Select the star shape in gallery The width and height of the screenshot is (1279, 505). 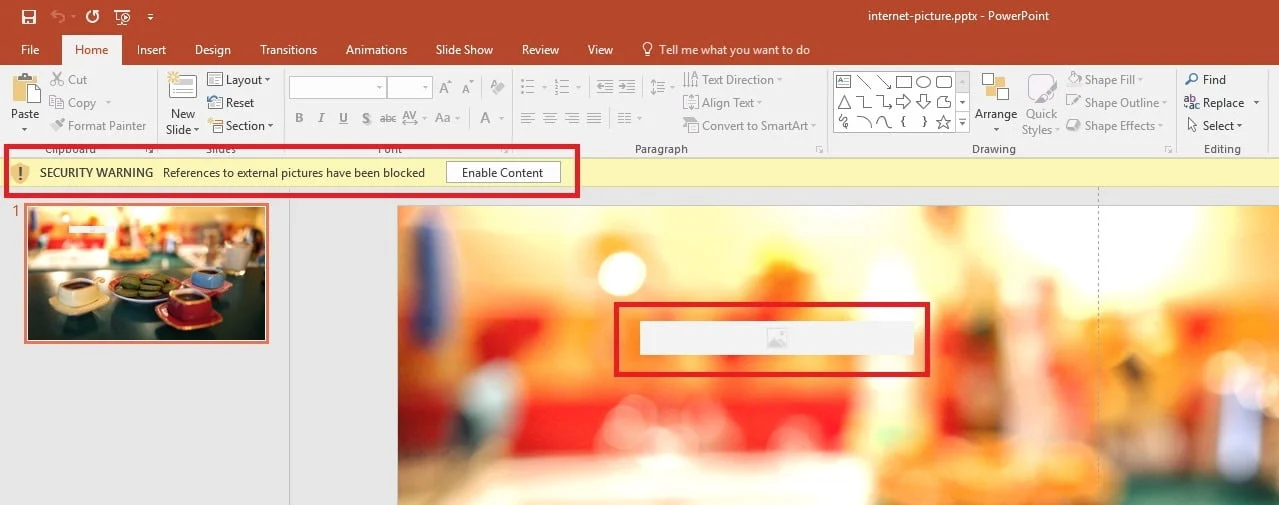tap(943, 122)
